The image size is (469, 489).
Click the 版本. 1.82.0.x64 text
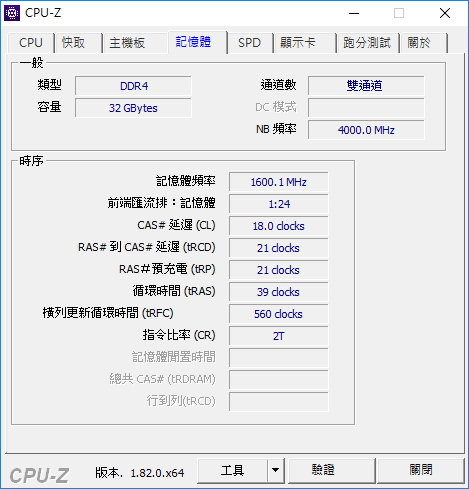pos(139,473)
